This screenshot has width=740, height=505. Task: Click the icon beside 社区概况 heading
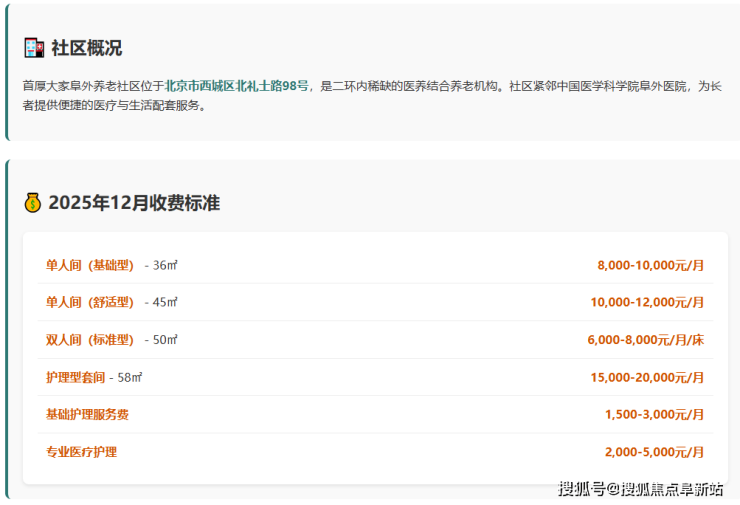click(x=33, y=48)
